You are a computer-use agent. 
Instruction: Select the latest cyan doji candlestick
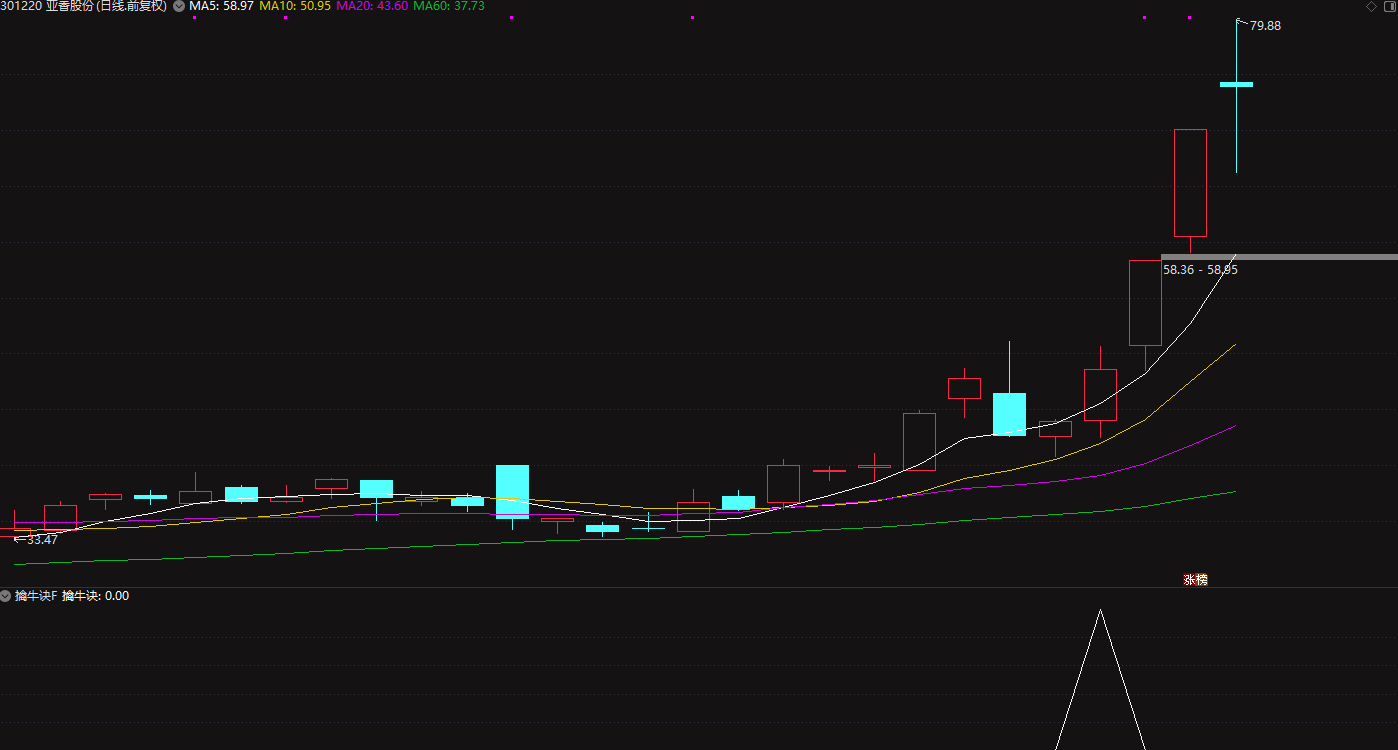pyautogui.click(x=1236, y=85)
